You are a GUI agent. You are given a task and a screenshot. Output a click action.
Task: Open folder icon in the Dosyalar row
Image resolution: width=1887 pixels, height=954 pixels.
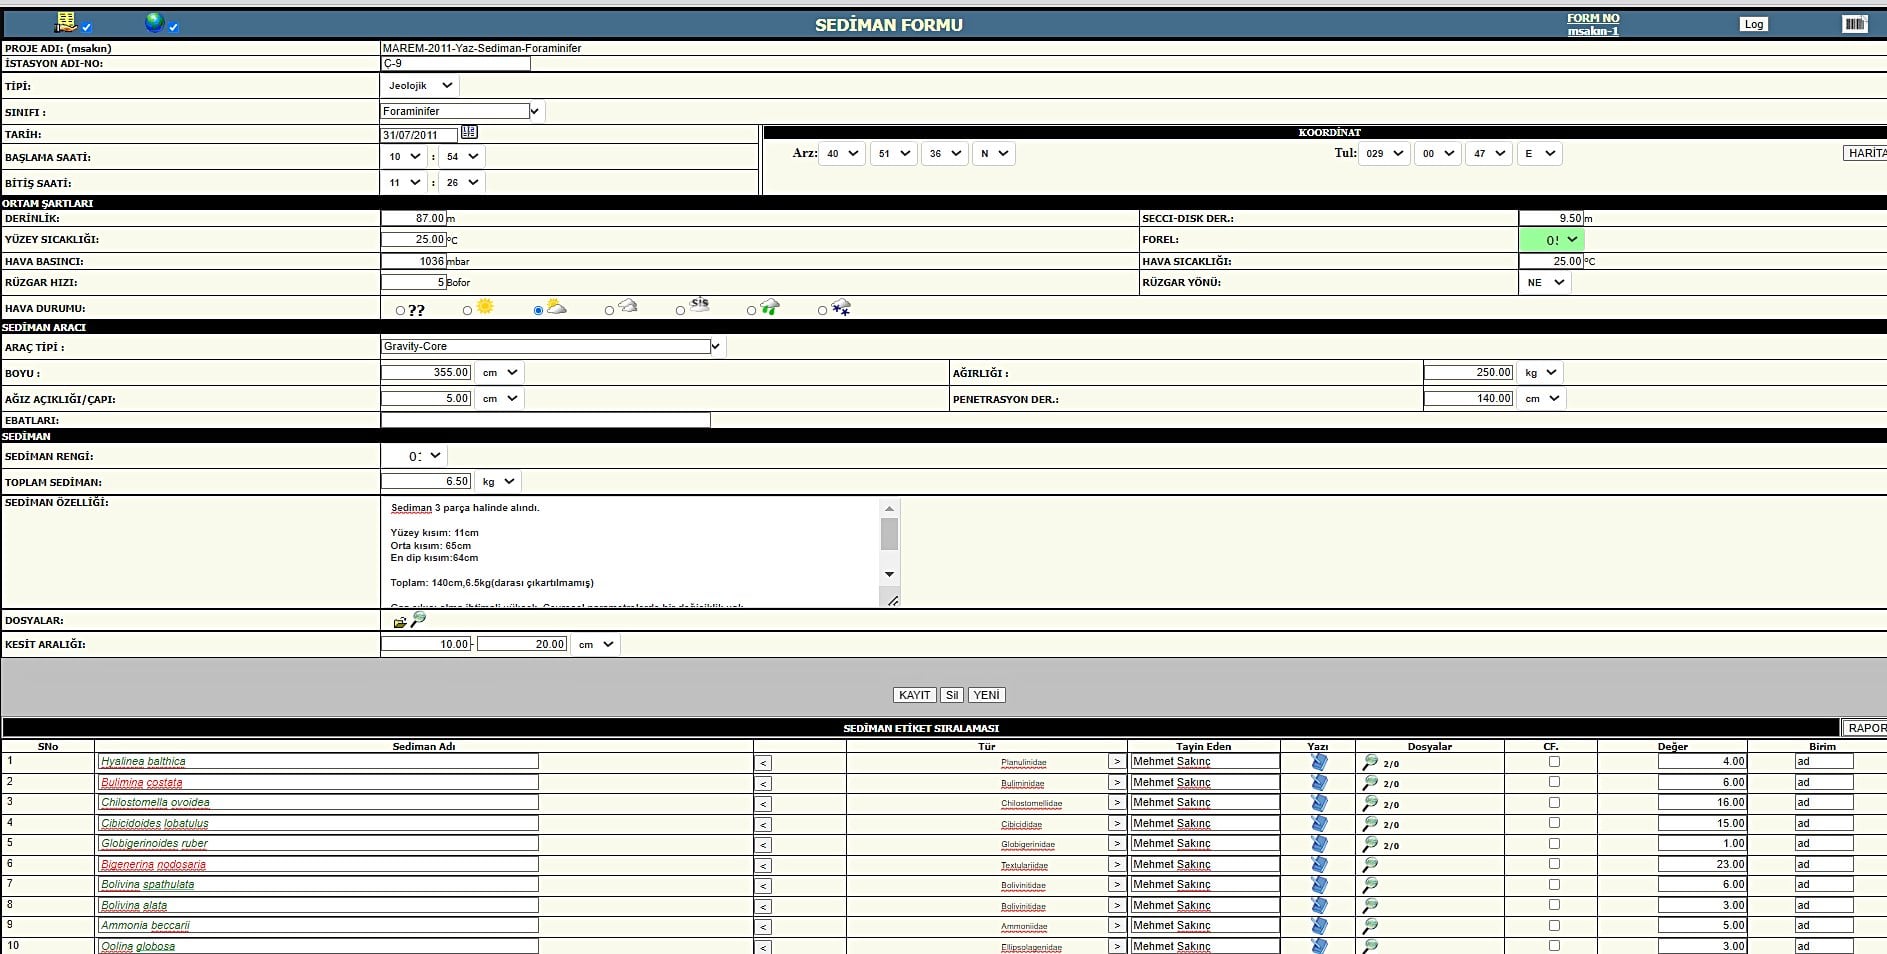point(400,622)
